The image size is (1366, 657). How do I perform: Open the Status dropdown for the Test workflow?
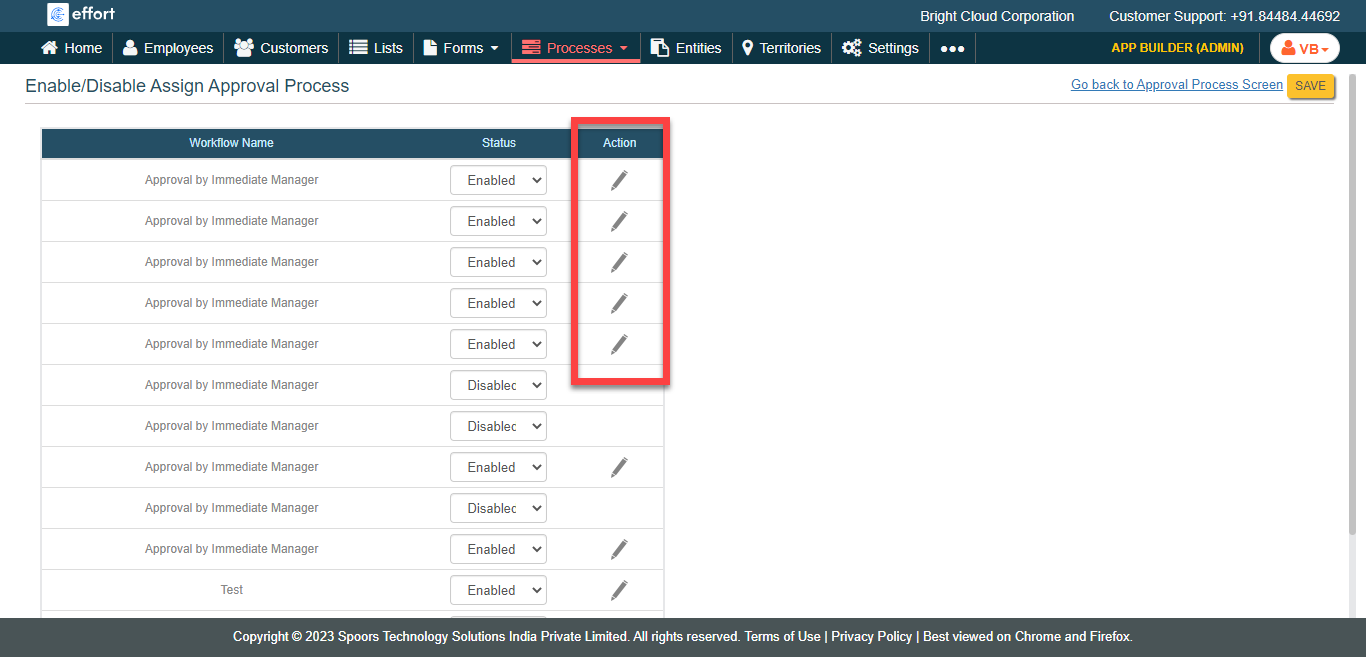[498, 590]
